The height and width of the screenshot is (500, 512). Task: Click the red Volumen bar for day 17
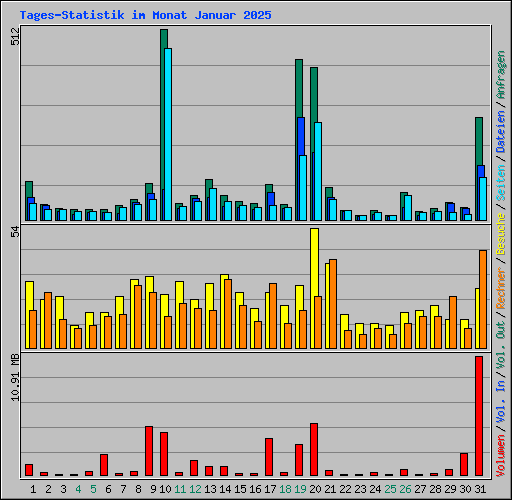coord(269,457)
